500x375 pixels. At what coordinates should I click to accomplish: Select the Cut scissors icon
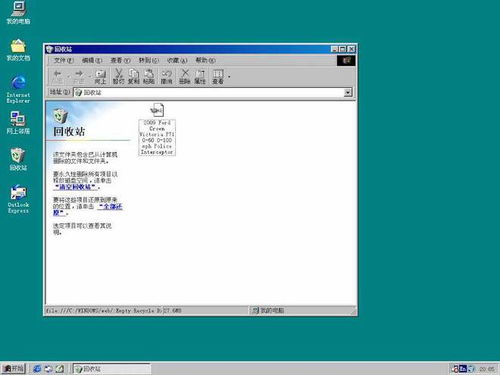click(x=118, y=77)
